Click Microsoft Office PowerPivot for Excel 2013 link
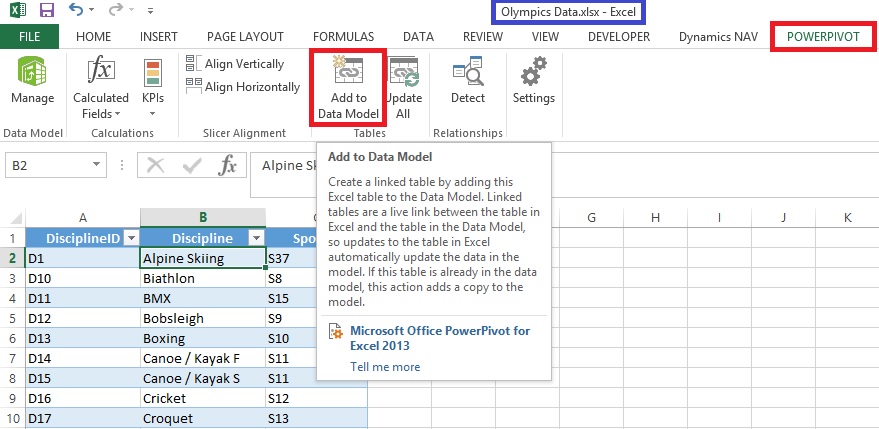This screenshot has height=429, width=879. [440, 338]
